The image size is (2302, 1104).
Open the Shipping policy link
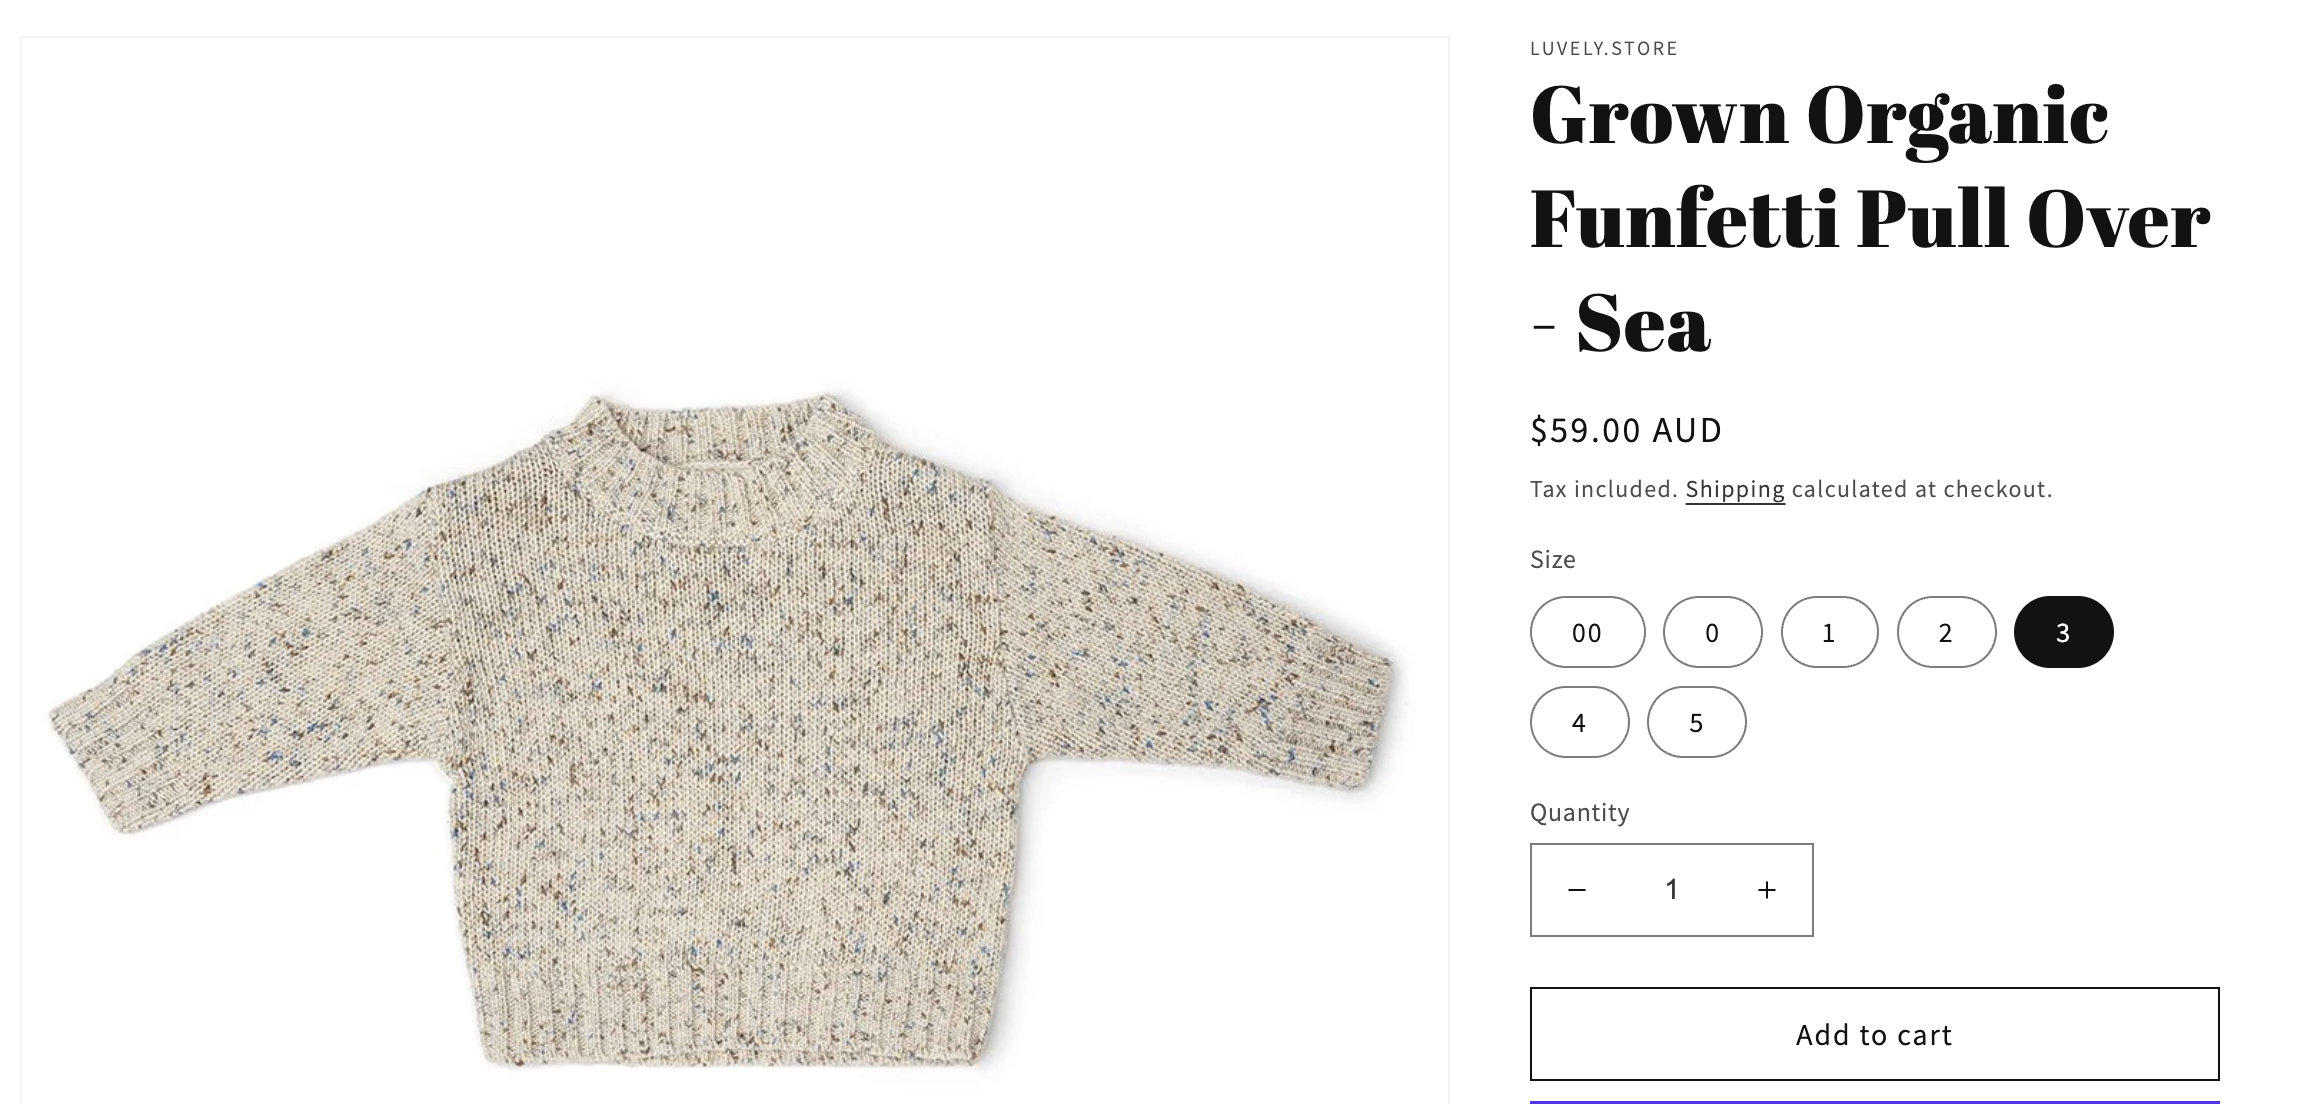[x=1735, y=489]
